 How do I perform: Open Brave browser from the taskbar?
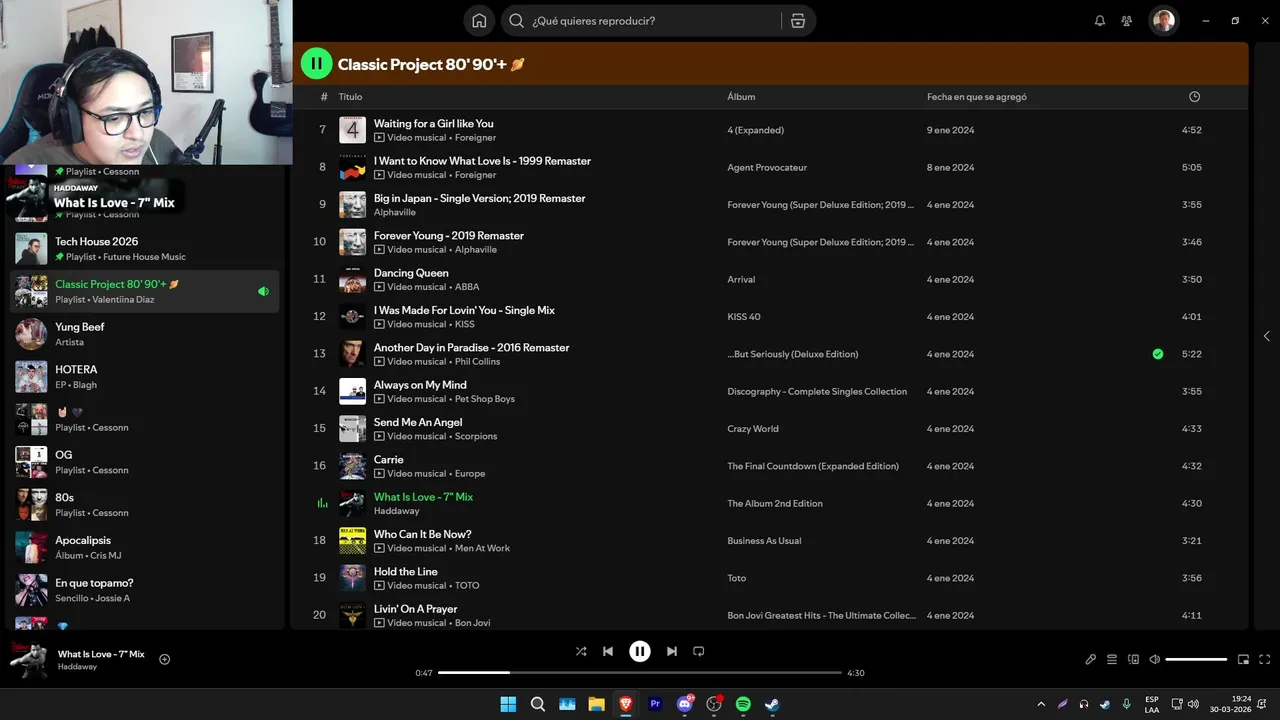coord(626,704)
